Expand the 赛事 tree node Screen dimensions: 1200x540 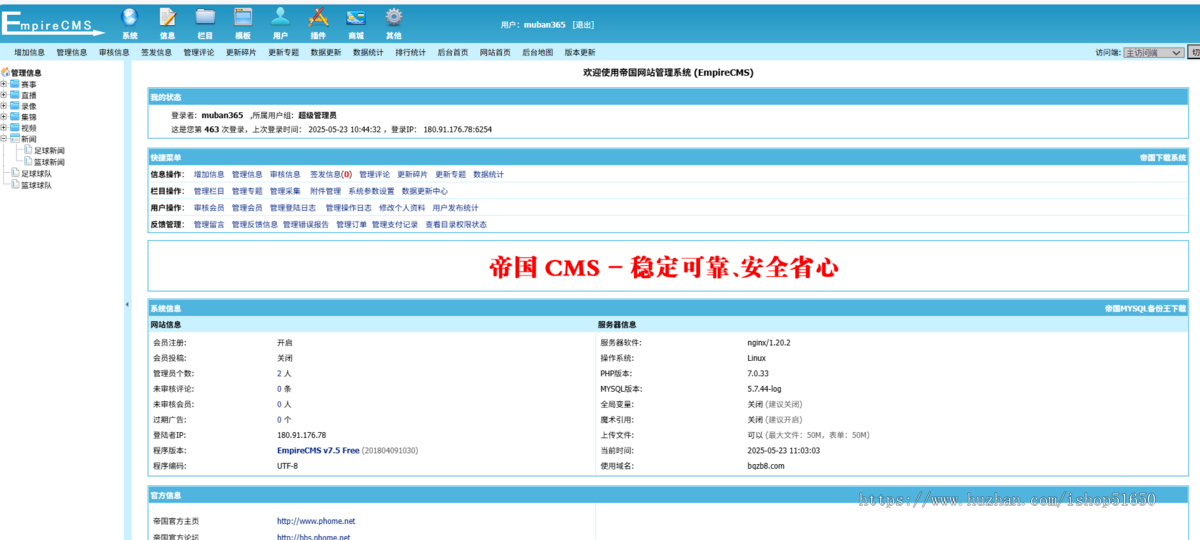4,84
